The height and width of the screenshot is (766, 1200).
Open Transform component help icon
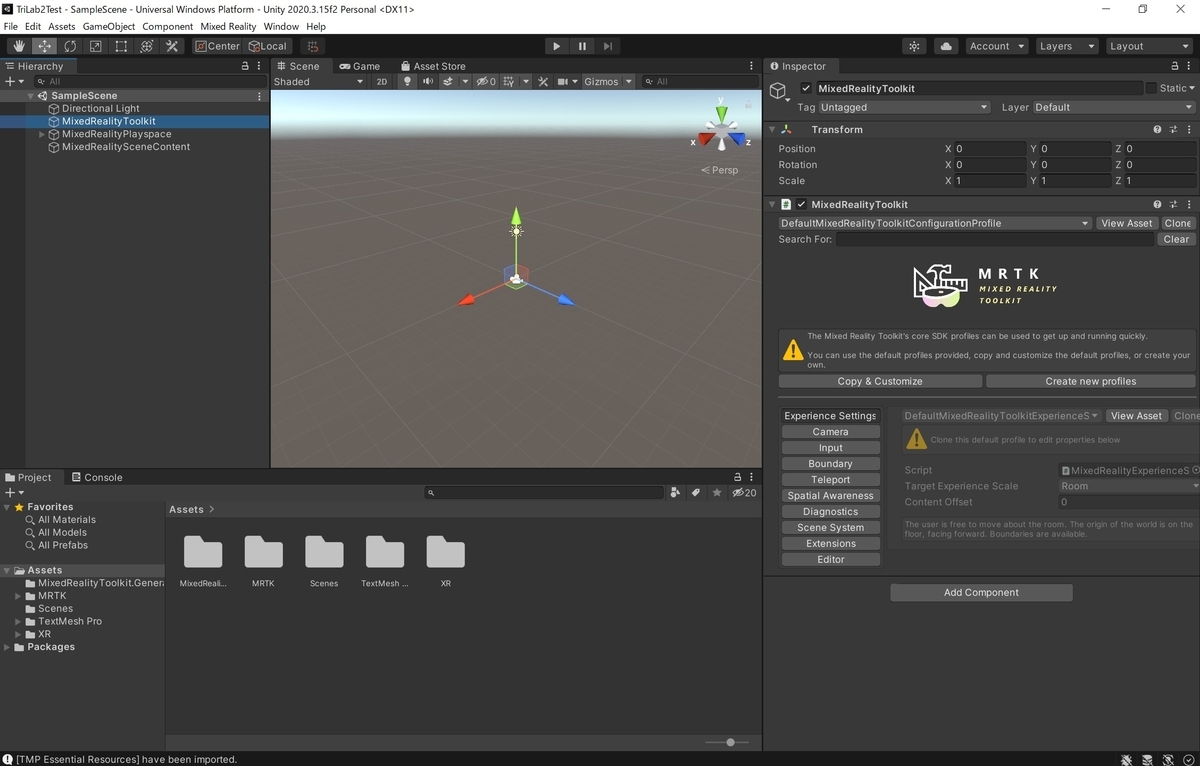pyautogui.click(x=1157, y=129)
